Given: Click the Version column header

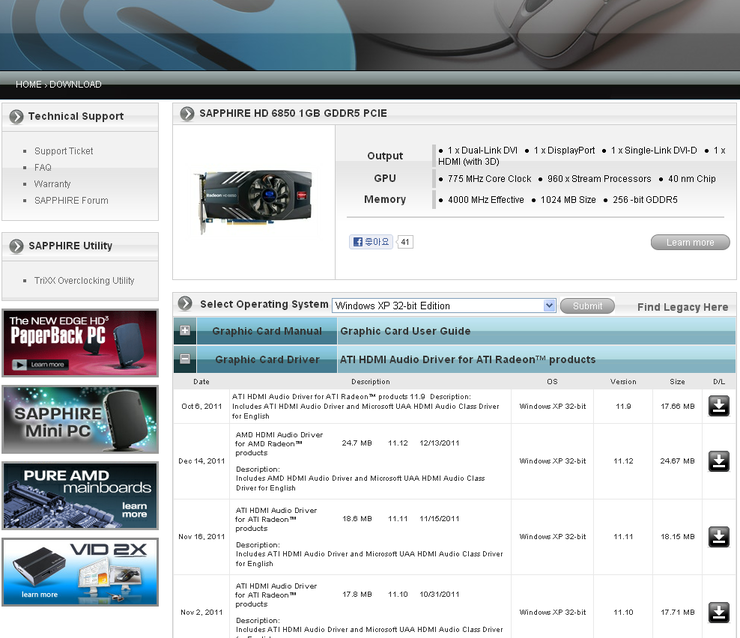Looking at the screenshot, I should pyautogui.click(x=623, y=381).
